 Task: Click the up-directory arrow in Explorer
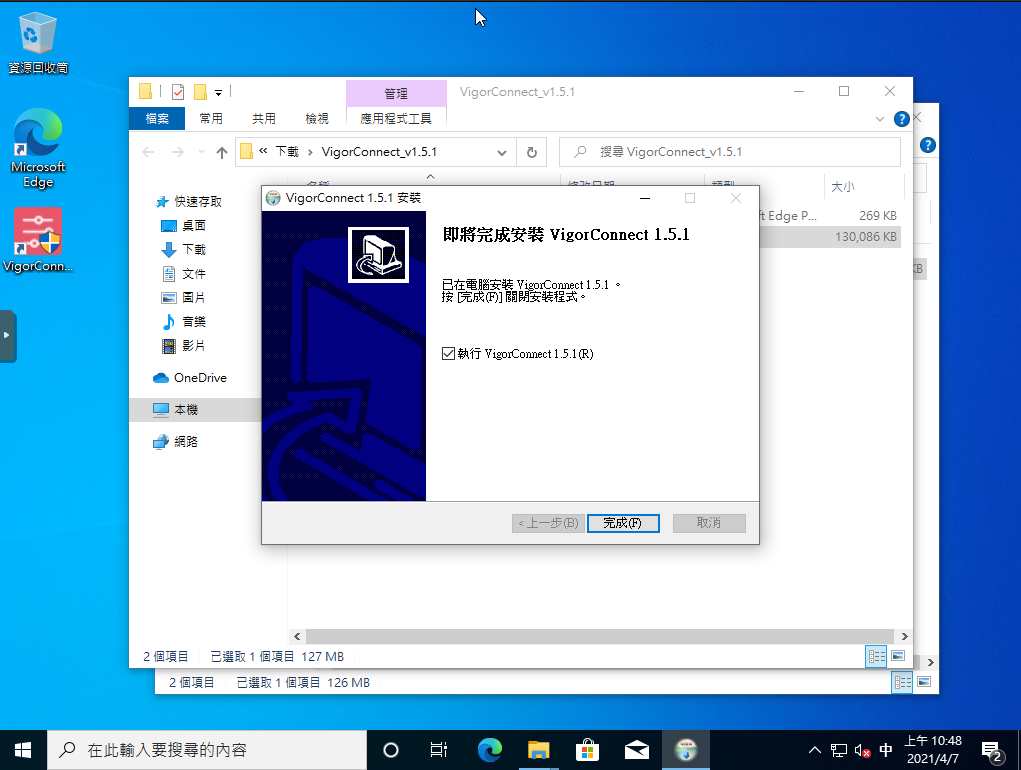coord(222,152)
